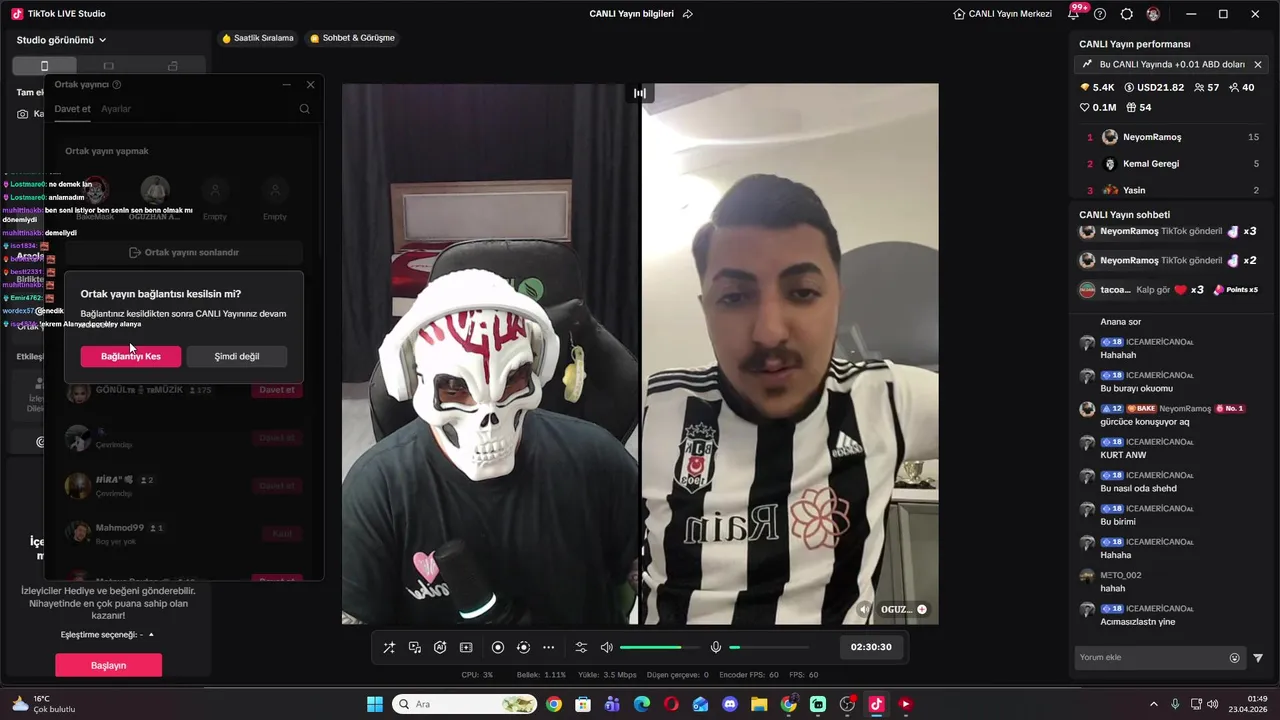
Task: Click the pink Başlayın button
Action: (x=108, y=665)
